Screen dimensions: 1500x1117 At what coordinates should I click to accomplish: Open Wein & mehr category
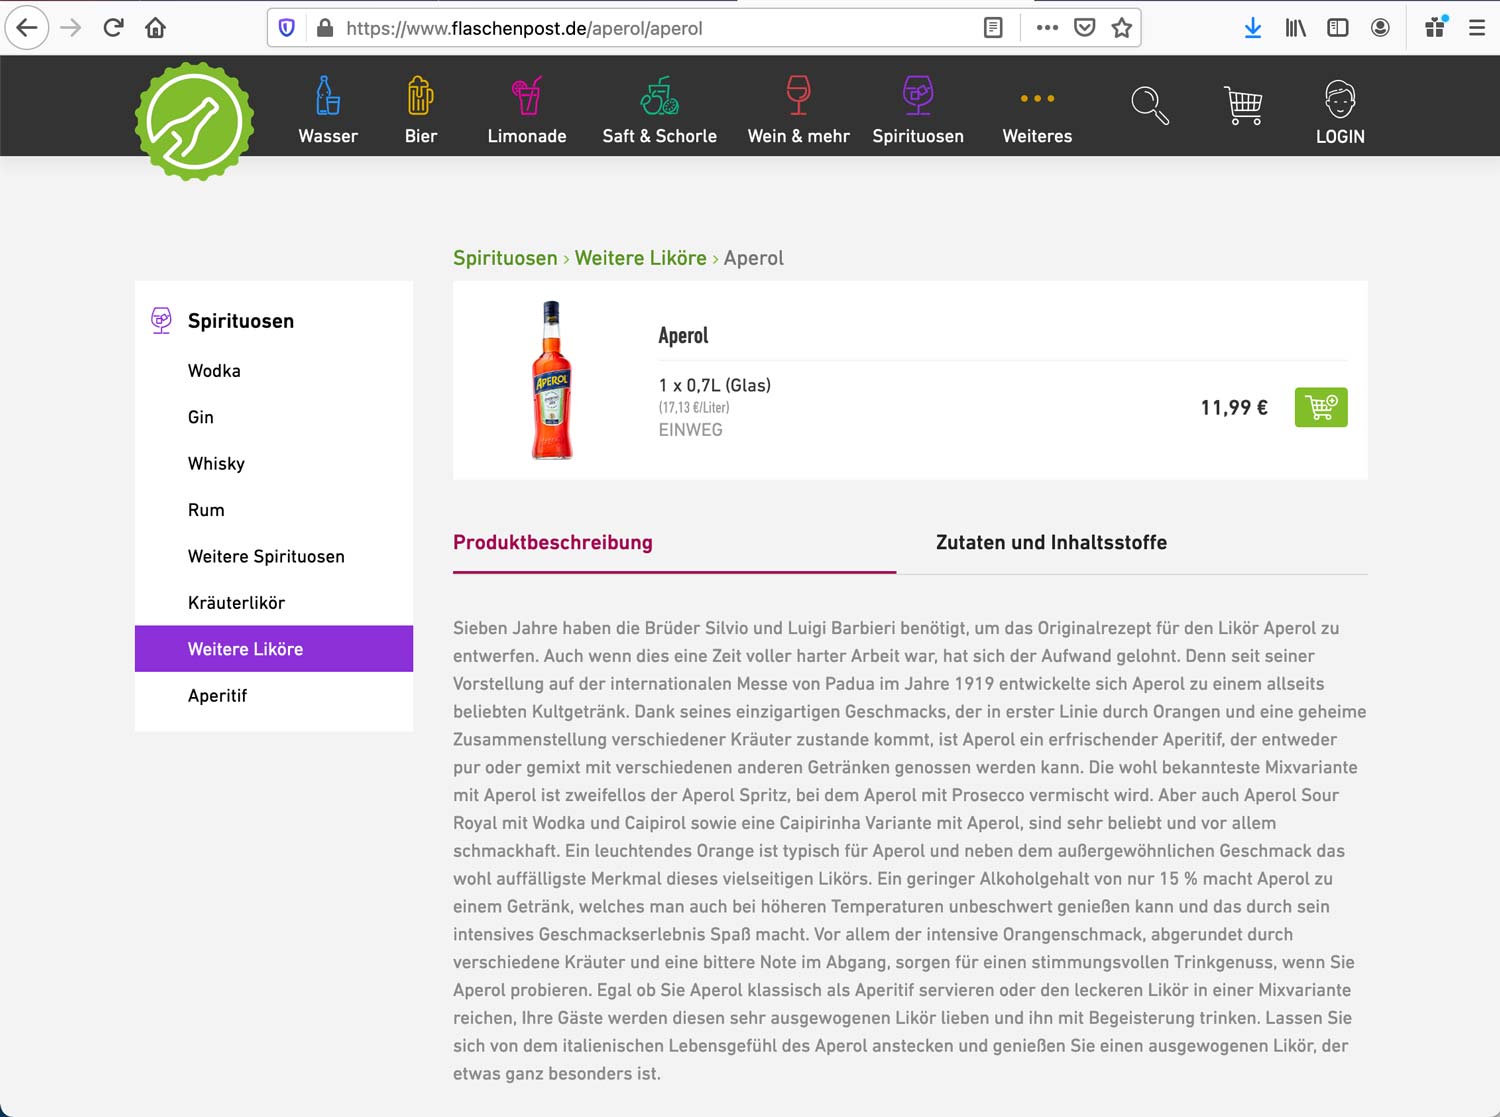coord(798,109)
